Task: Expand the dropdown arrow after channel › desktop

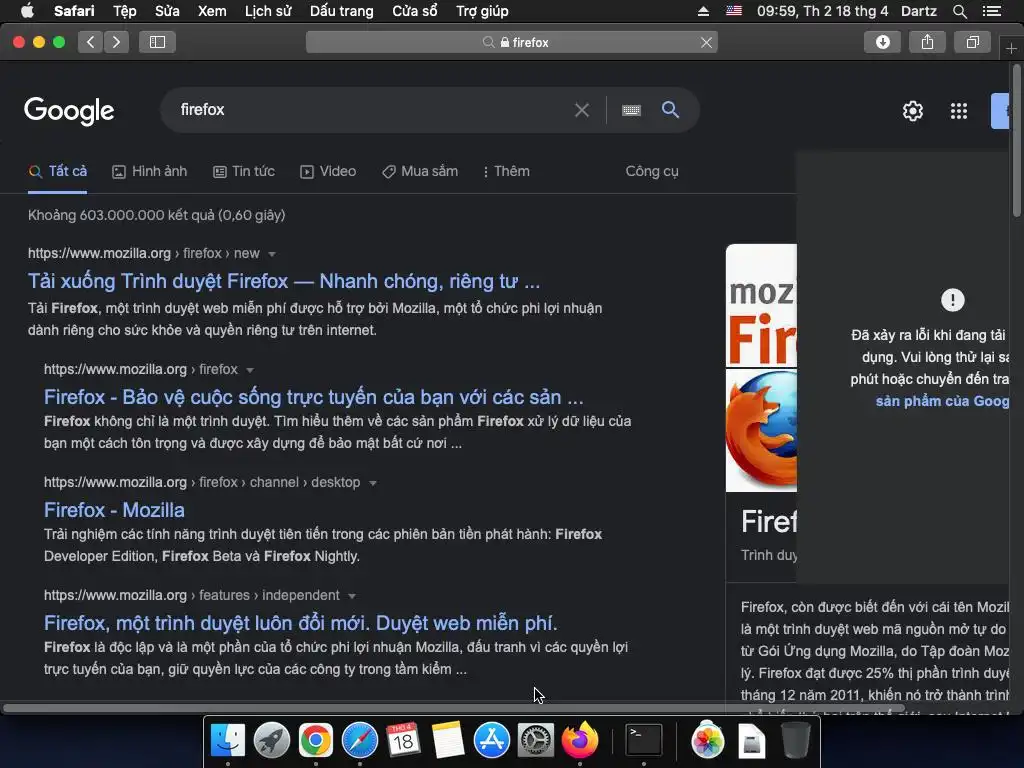Action: [x=373, y=483]
